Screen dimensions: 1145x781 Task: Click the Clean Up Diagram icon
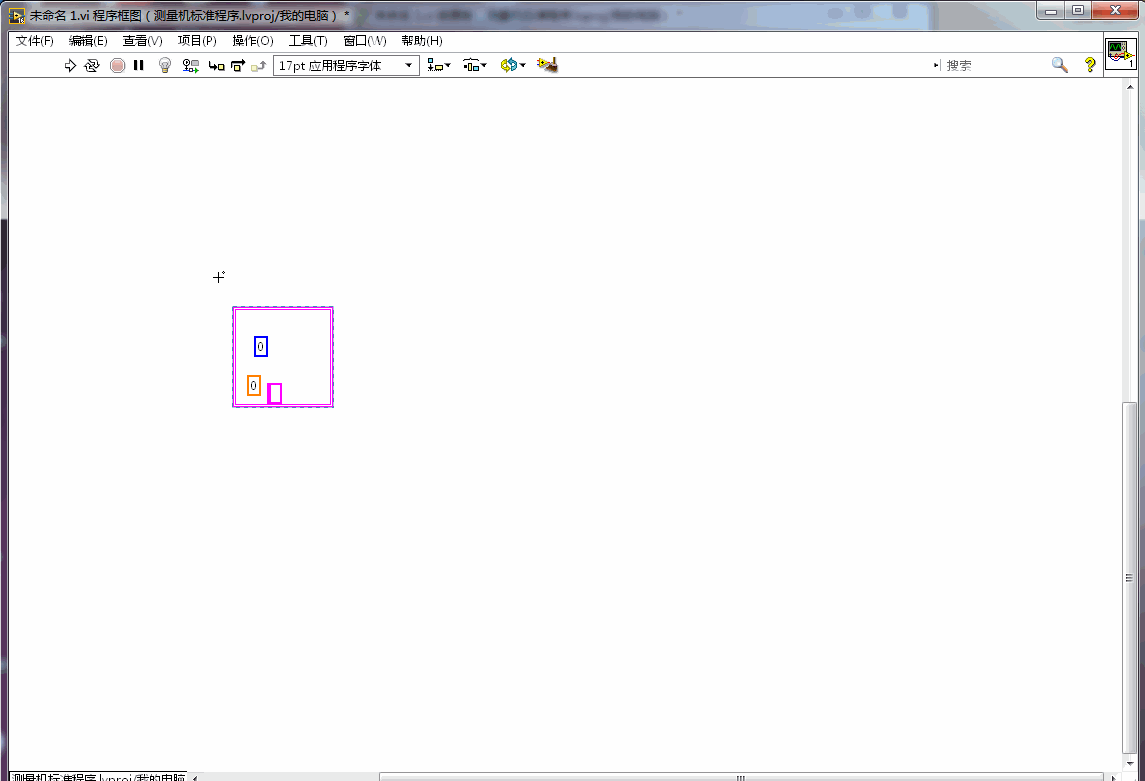tap(547, 66)
